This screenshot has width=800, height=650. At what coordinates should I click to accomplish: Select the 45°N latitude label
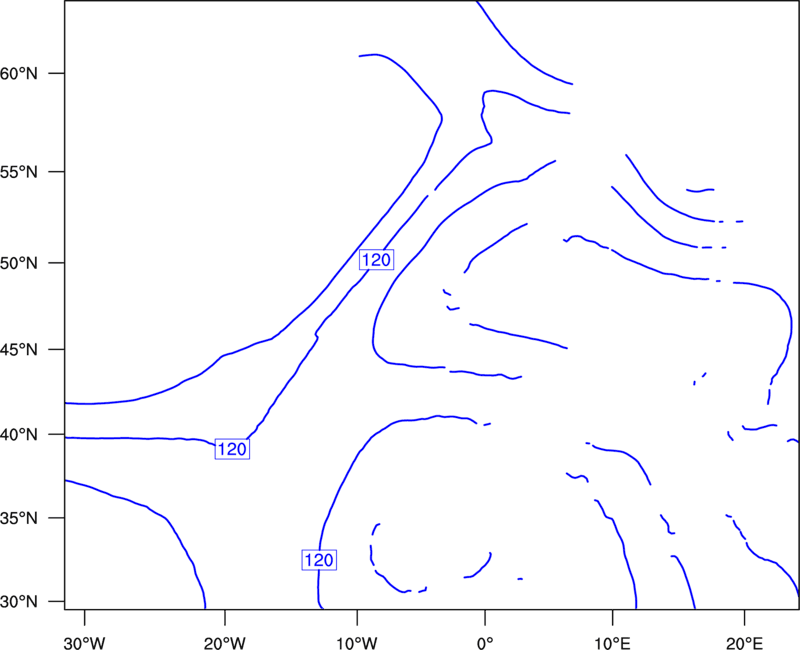click(x=19, y=350)
